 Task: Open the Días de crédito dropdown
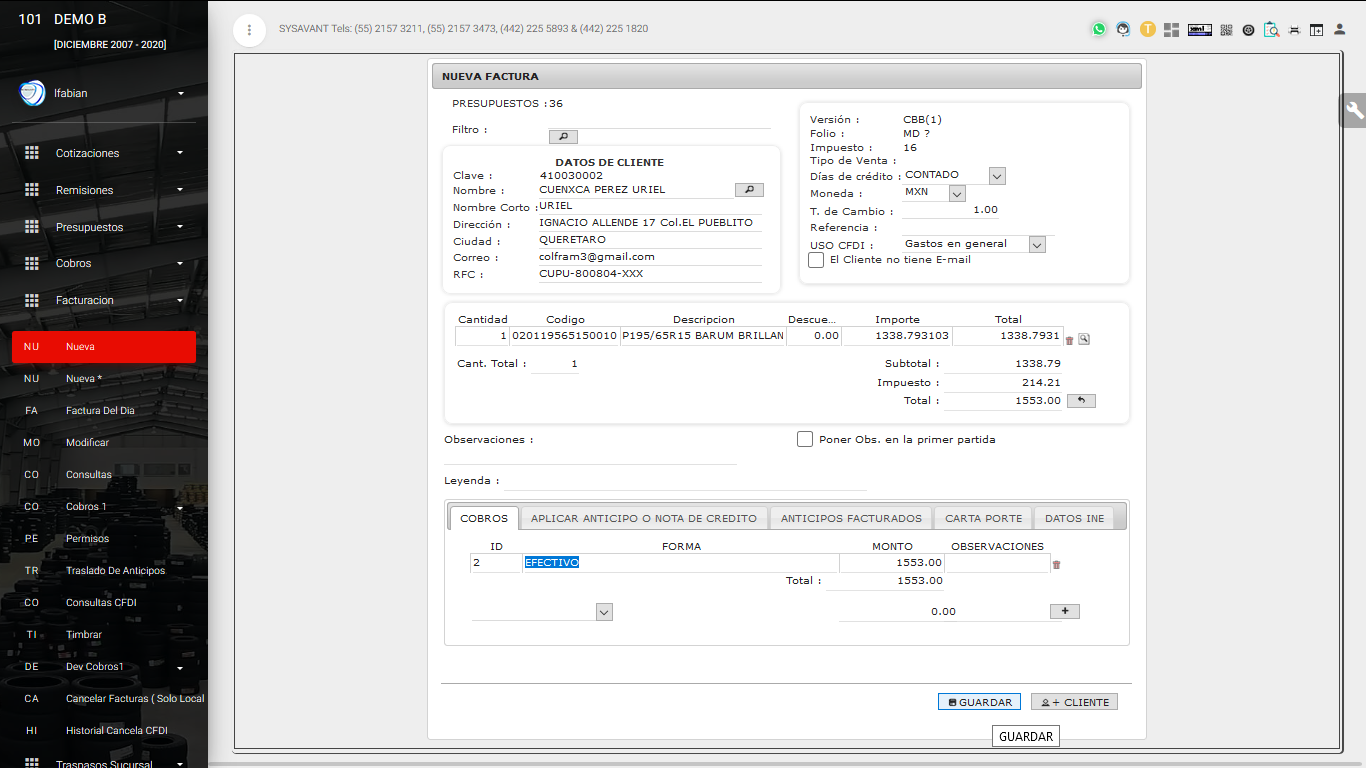coord(997,175)
